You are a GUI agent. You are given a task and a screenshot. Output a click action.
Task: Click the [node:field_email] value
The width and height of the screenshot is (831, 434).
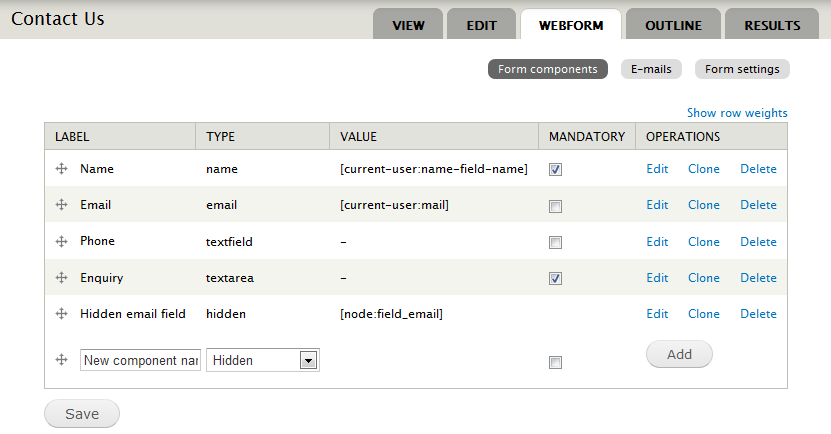[391, 314]
